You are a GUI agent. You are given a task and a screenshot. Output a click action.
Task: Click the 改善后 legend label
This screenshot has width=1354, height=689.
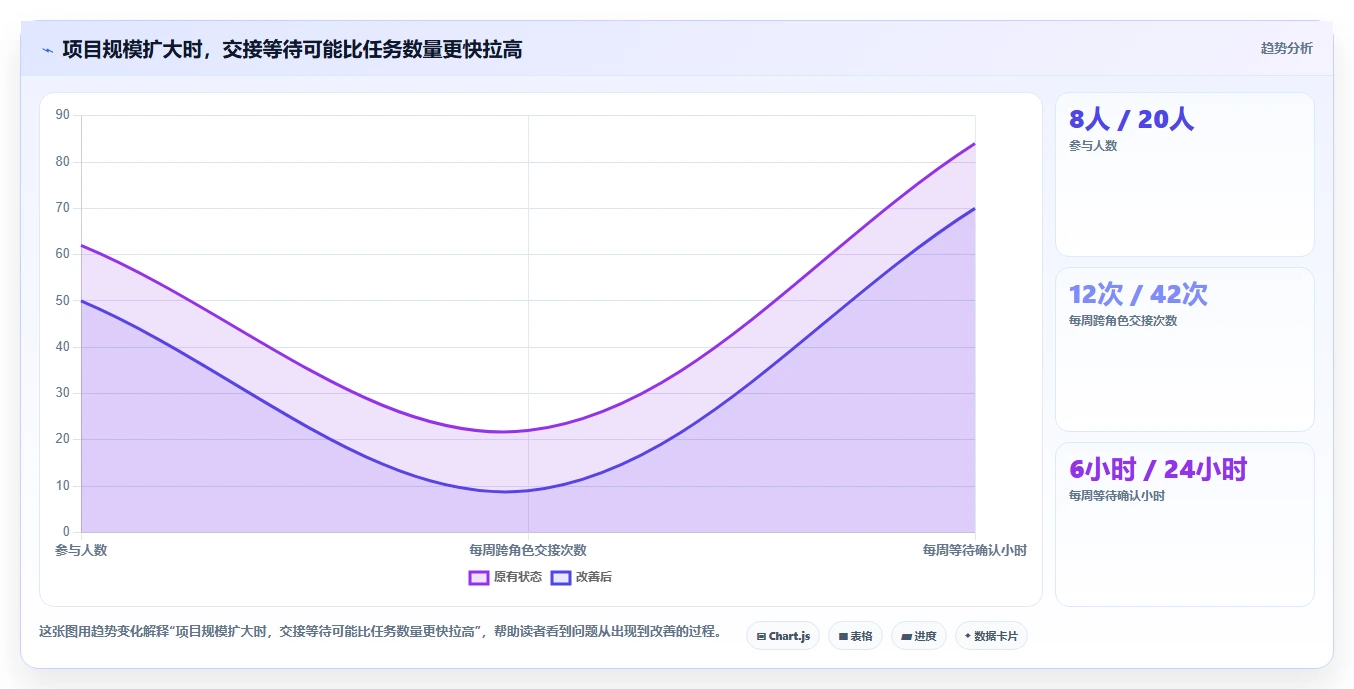[593, 577]
